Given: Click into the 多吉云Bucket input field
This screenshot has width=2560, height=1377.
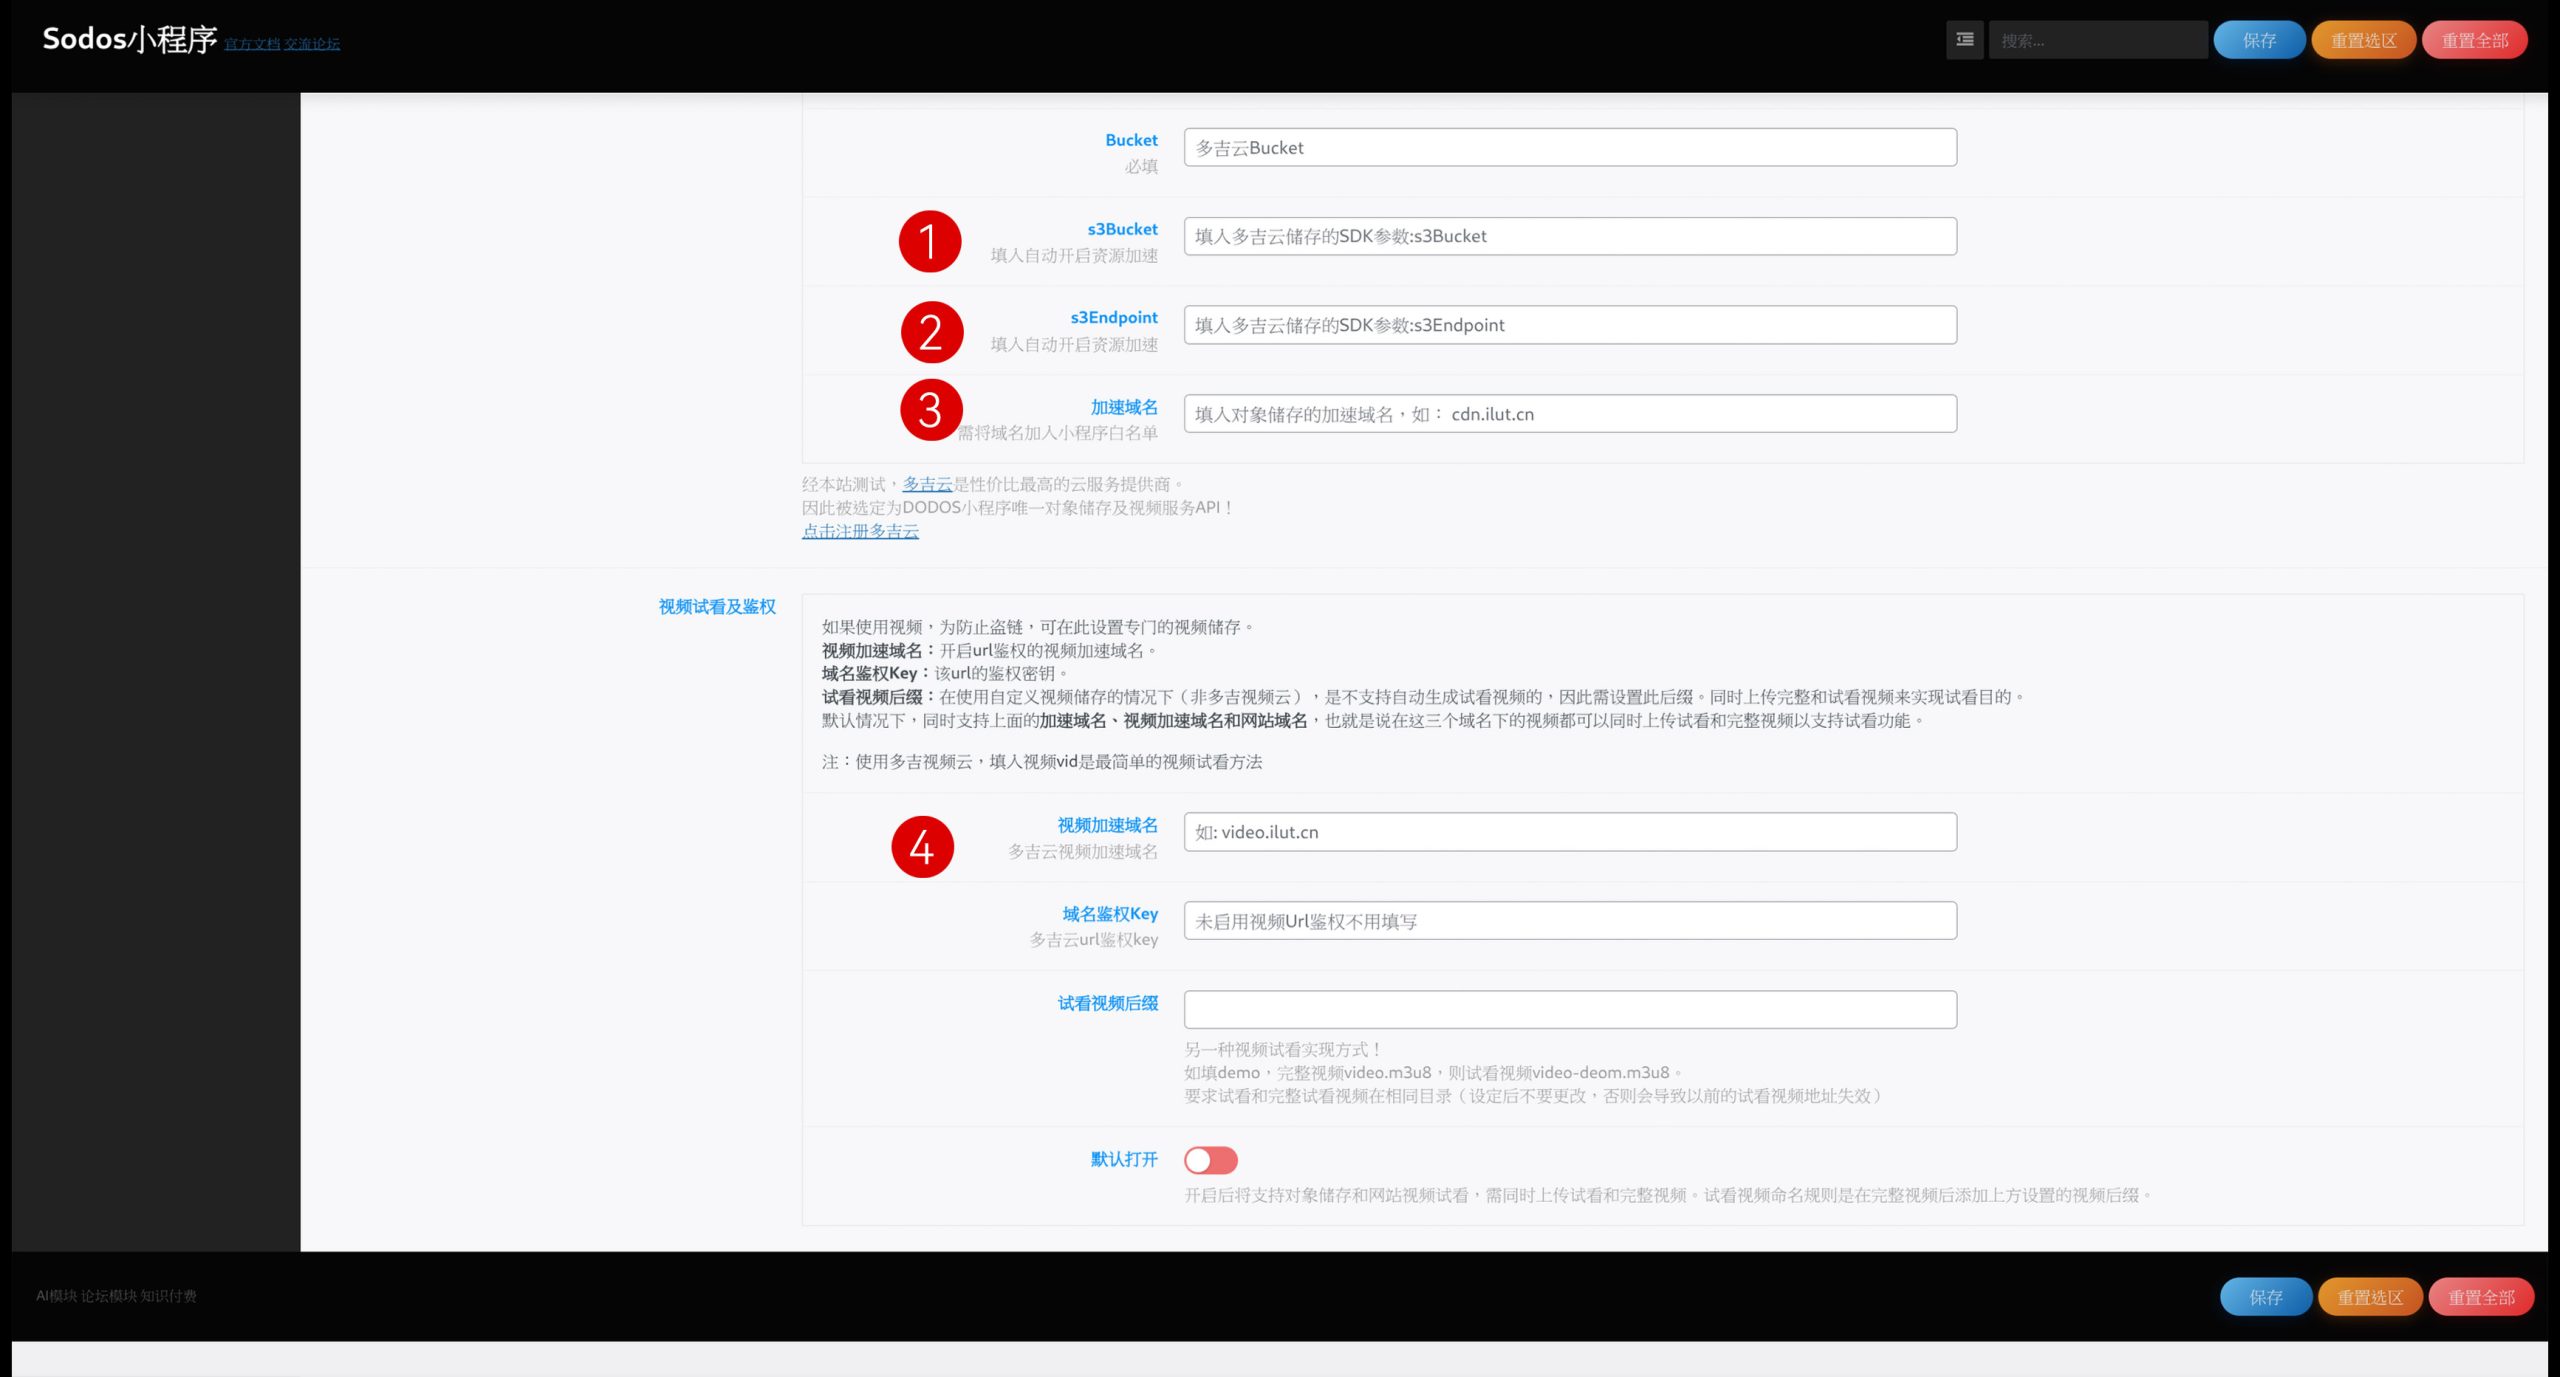Looking at the screenshot, I should coord(1569,148).
